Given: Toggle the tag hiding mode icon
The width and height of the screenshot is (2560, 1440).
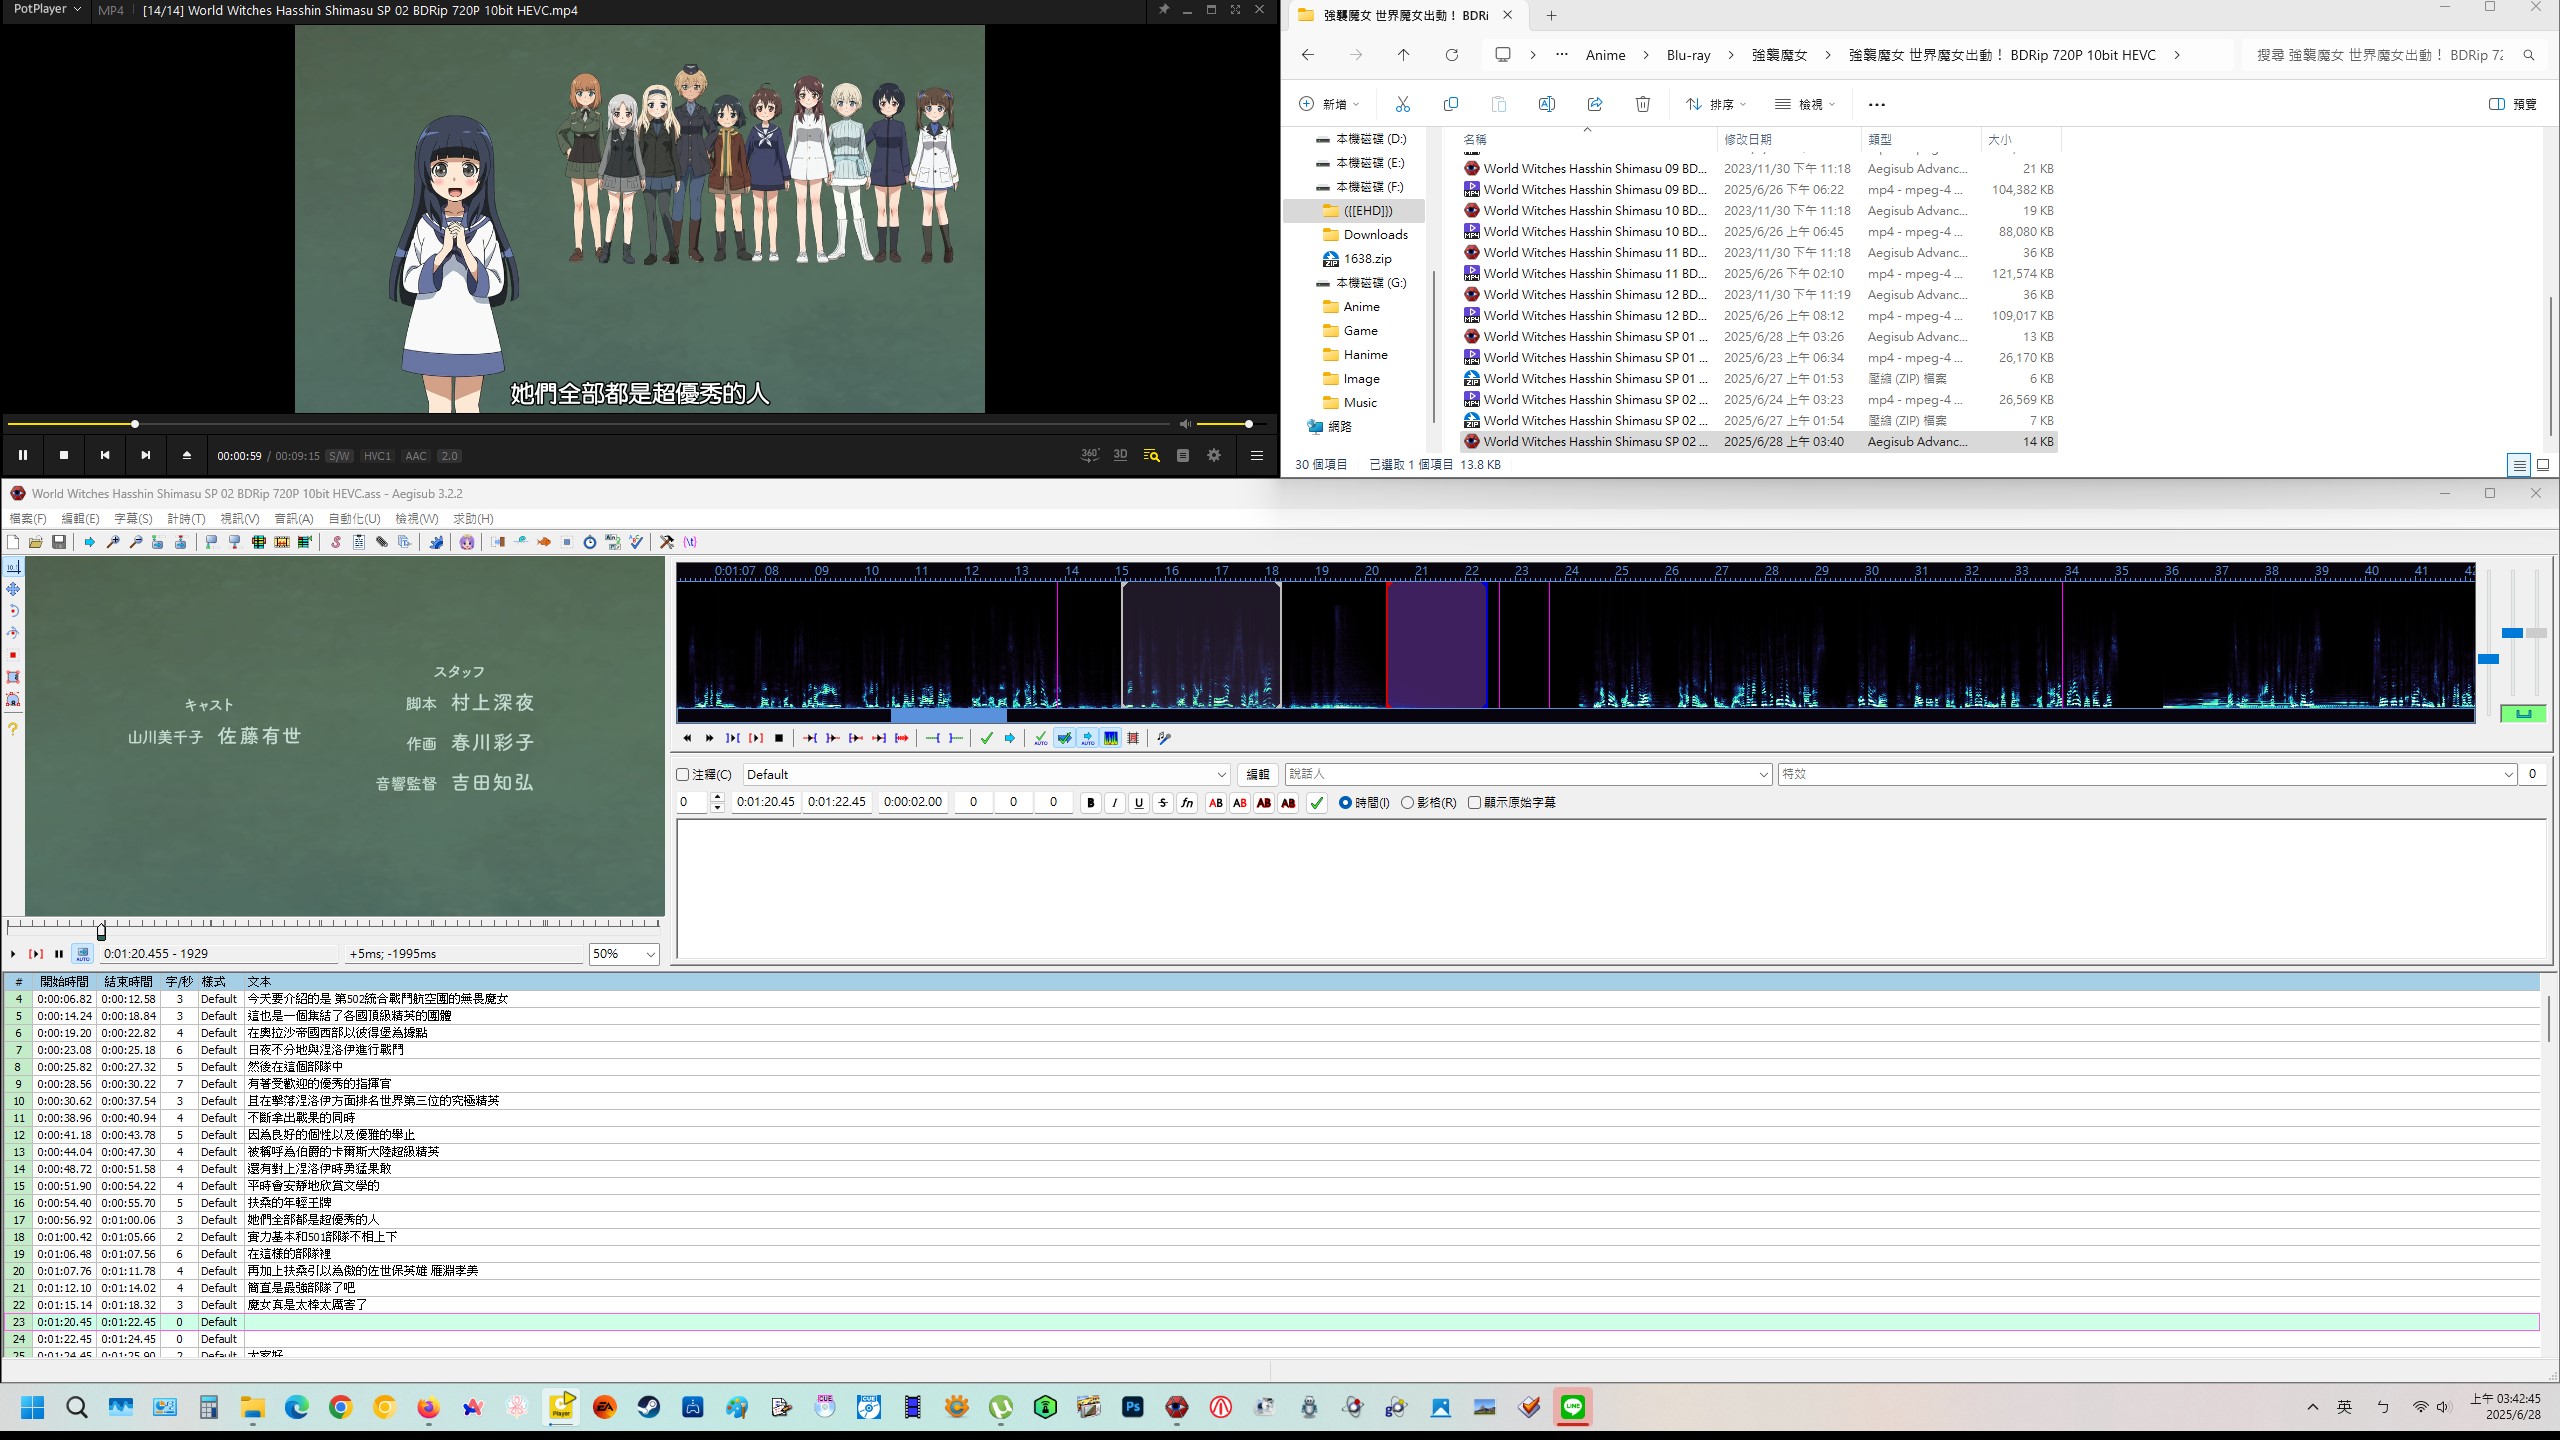Looking at the screenshot, I should 690,542.
